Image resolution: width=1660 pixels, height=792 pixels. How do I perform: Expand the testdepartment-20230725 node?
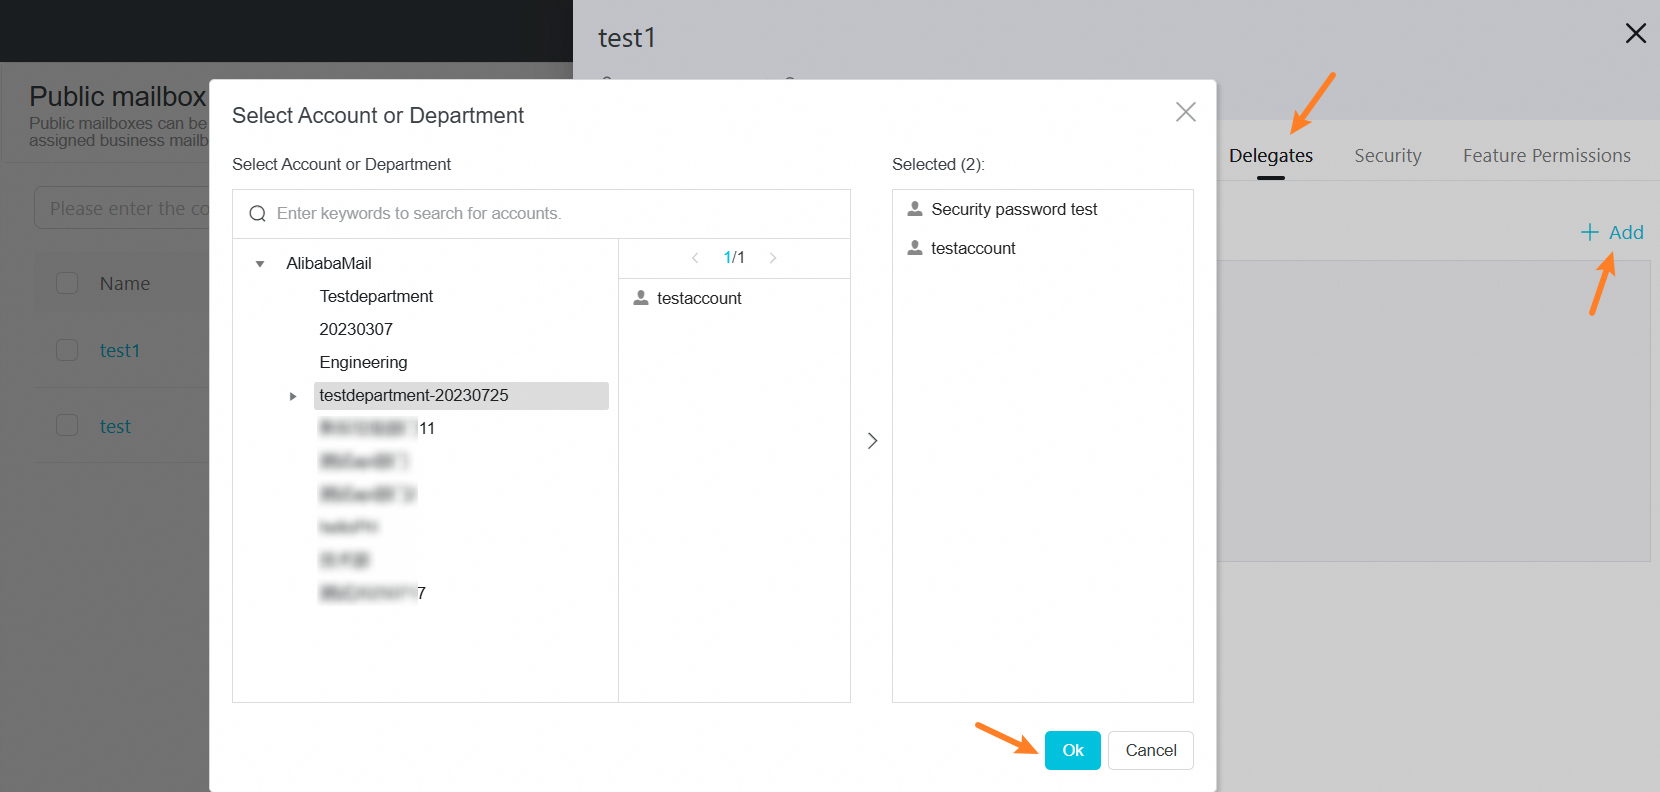tap(293, 396)
